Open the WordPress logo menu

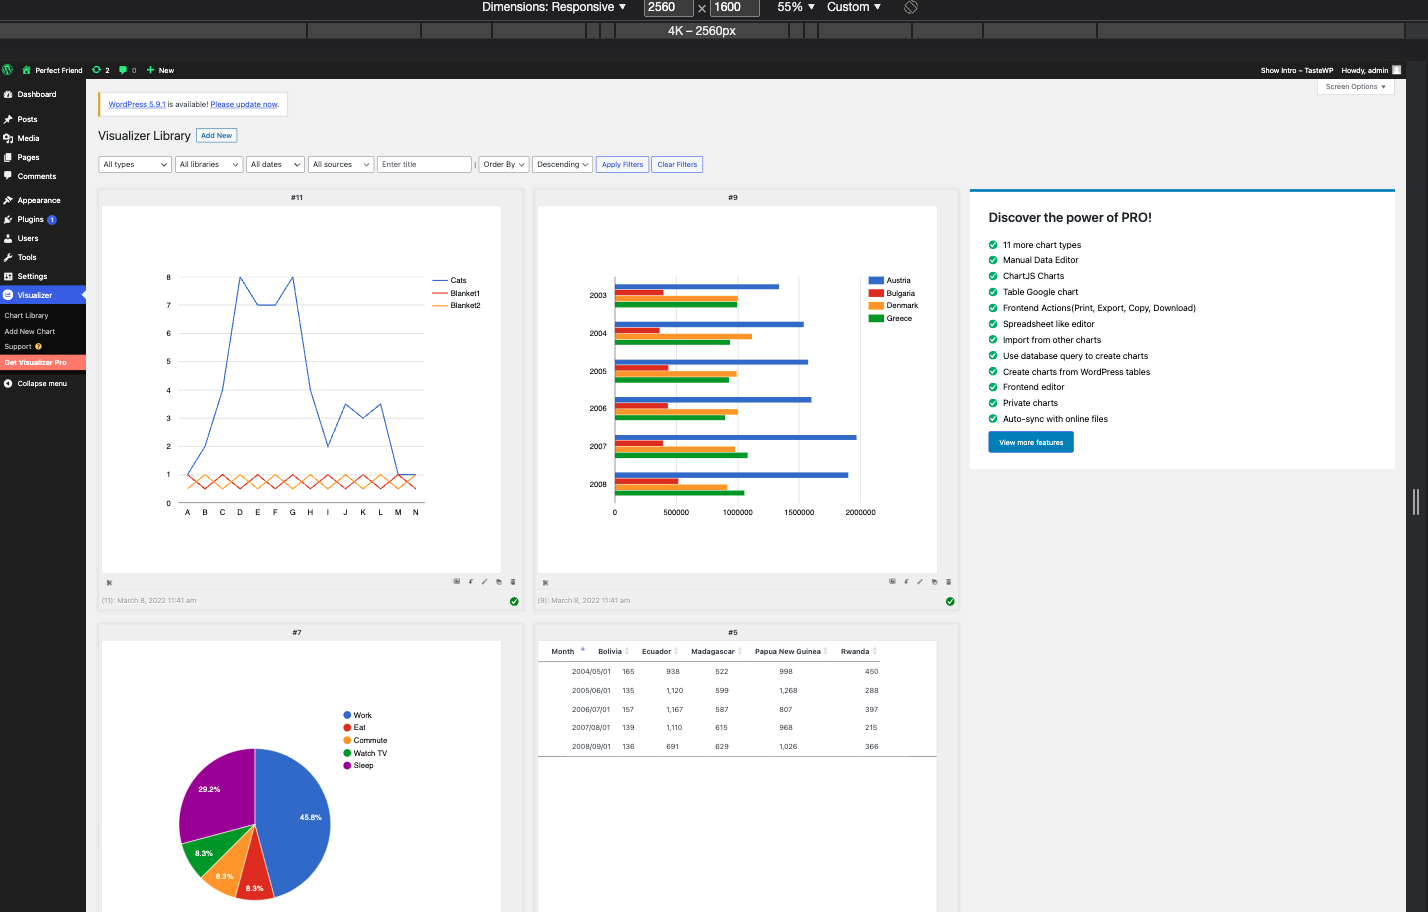8,70
